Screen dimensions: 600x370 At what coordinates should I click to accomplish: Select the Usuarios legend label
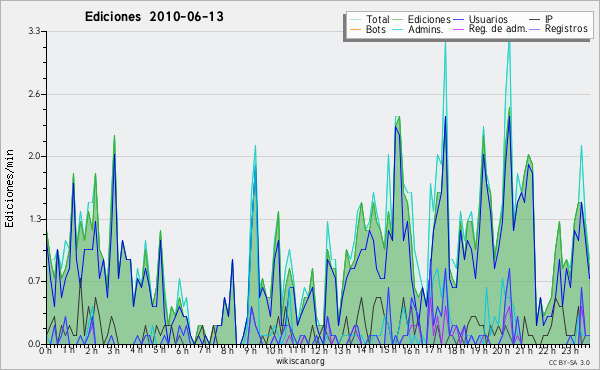point(488,19)
